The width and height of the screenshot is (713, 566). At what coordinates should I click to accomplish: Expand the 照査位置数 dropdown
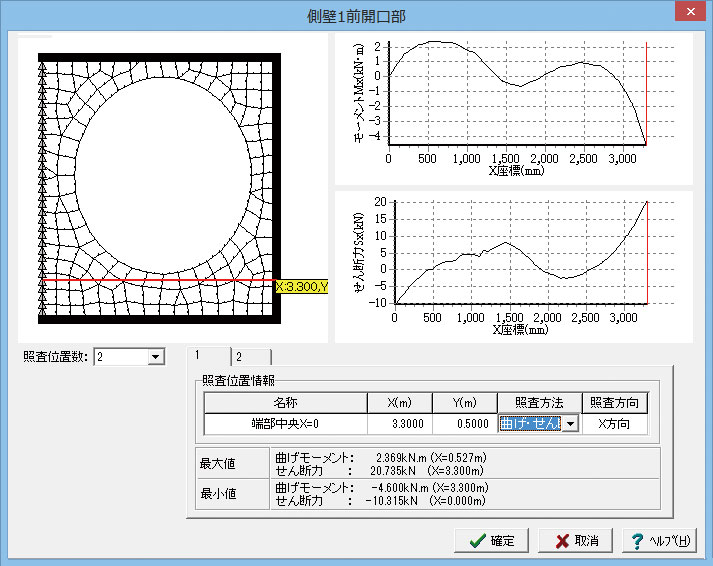pyautogui.click(x=154, y=357)
